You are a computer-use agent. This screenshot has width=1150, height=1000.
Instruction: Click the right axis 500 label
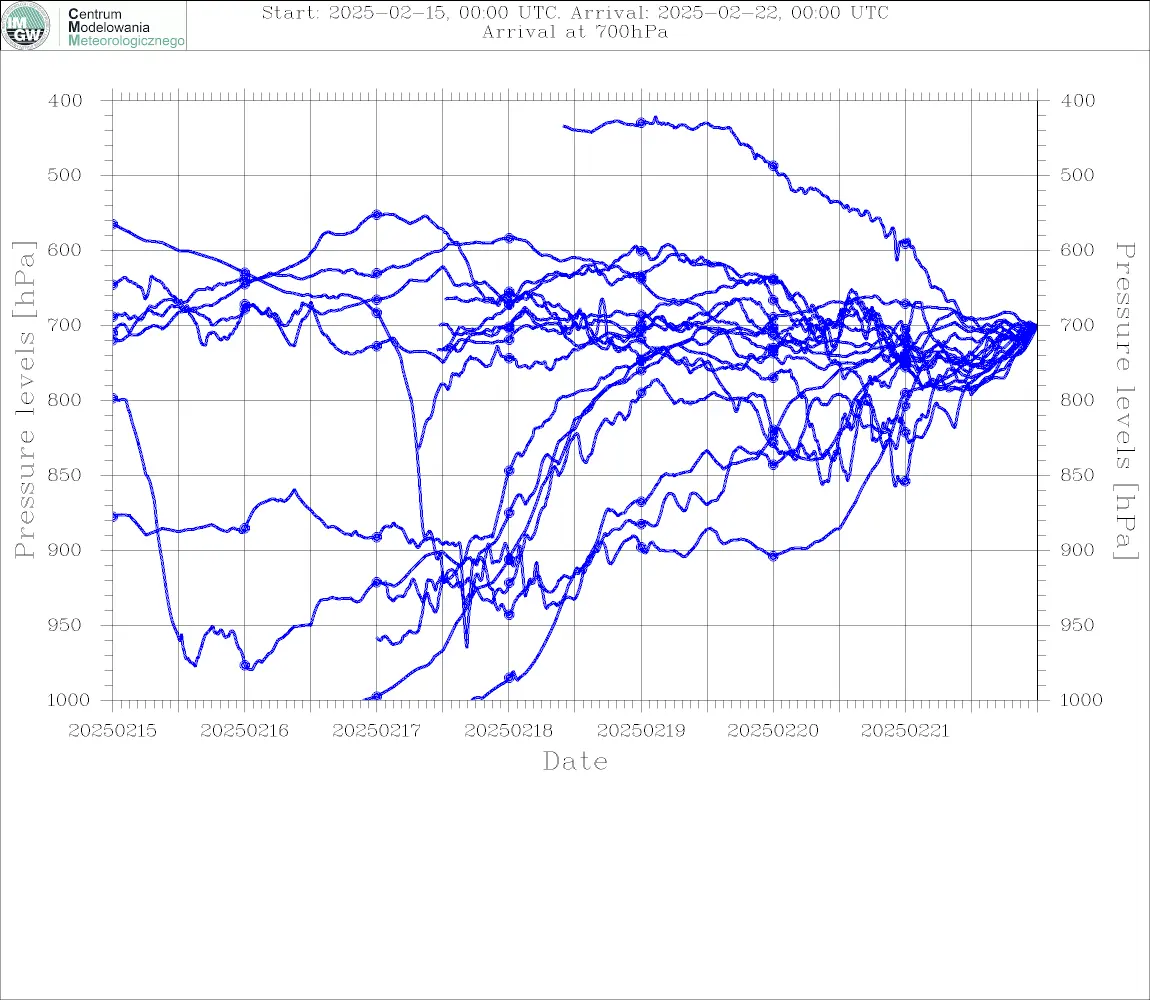pos(1077,175)
